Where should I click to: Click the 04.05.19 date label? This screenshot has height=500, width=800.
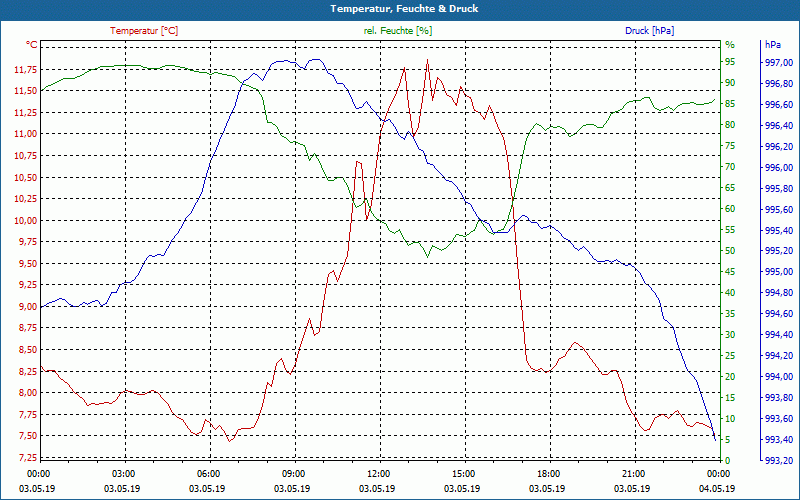717,489
